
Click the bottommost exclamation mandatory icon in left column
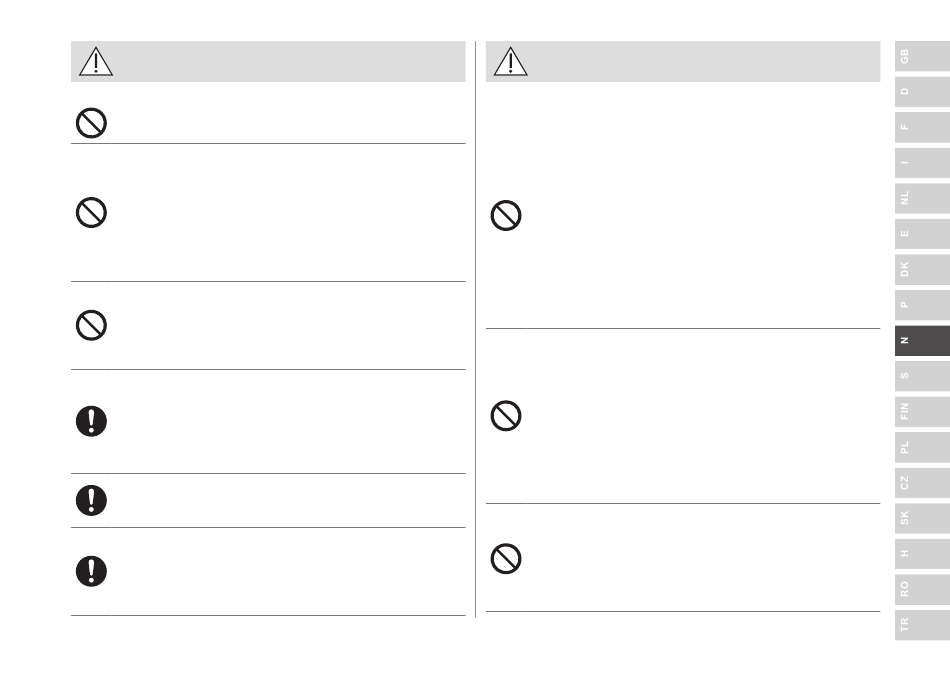(91, 571)
